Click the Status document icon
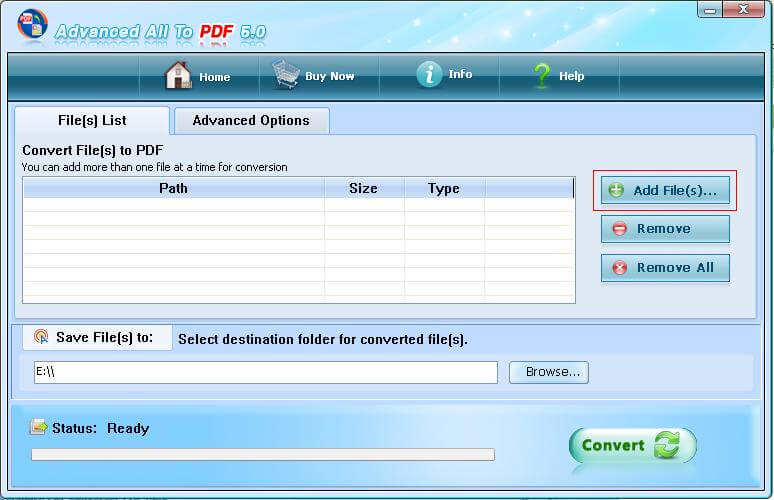774x500 pixels. [x=39, y=426]
